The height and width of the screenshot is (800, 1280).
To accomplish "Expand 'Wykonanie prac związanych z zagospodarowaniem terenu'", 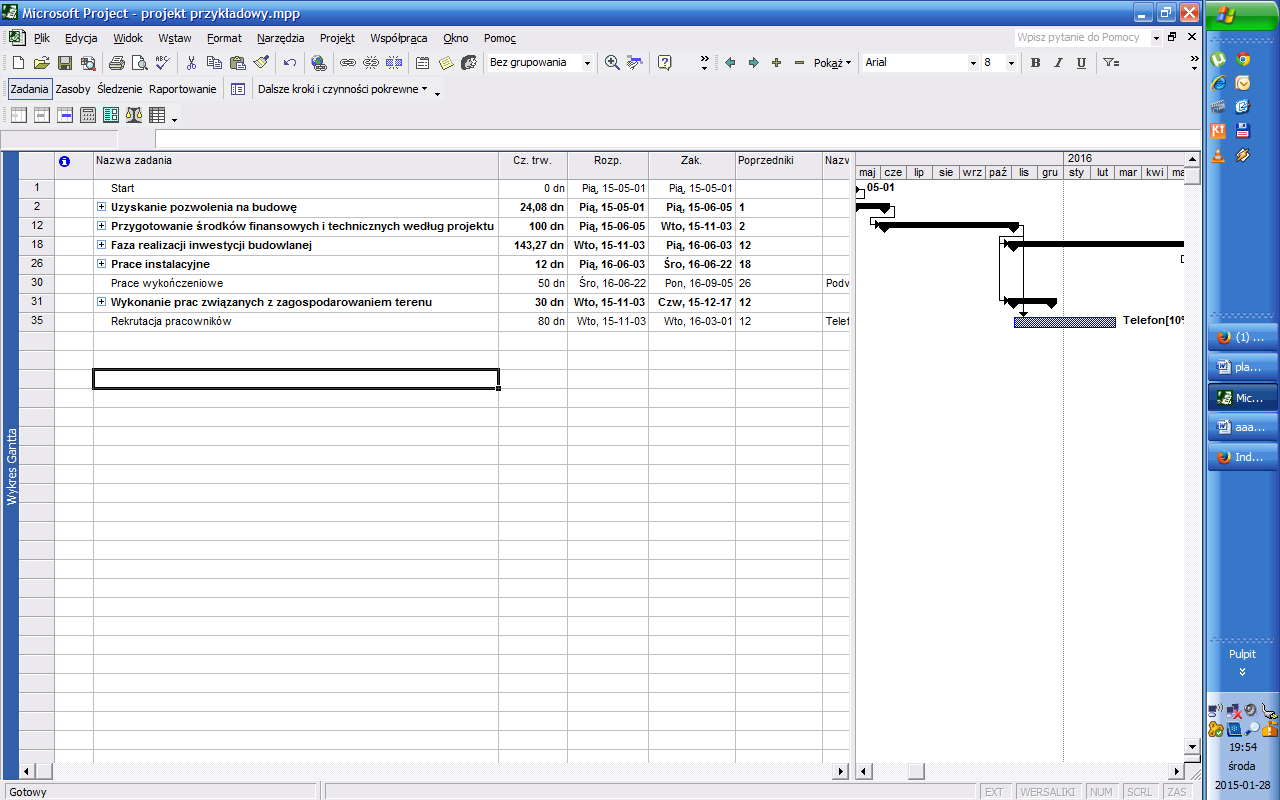I will pos(102,302).
